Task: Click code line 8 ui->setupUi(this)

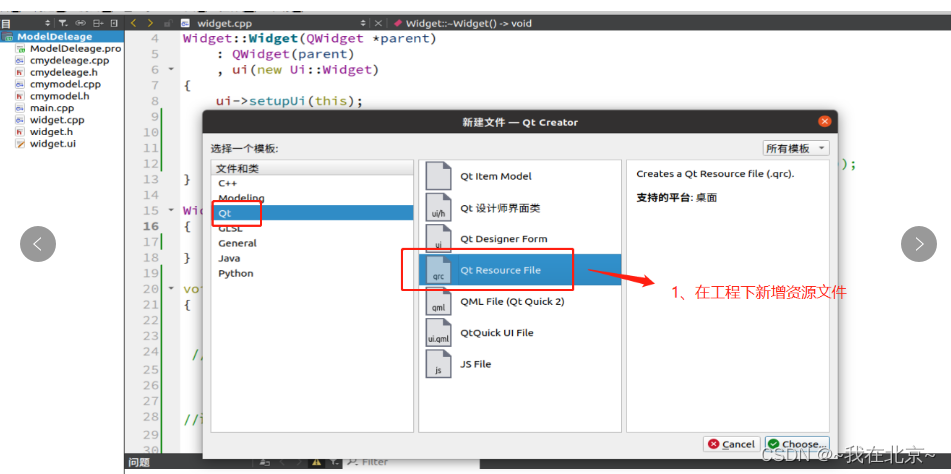Action: tap(289, 101)
